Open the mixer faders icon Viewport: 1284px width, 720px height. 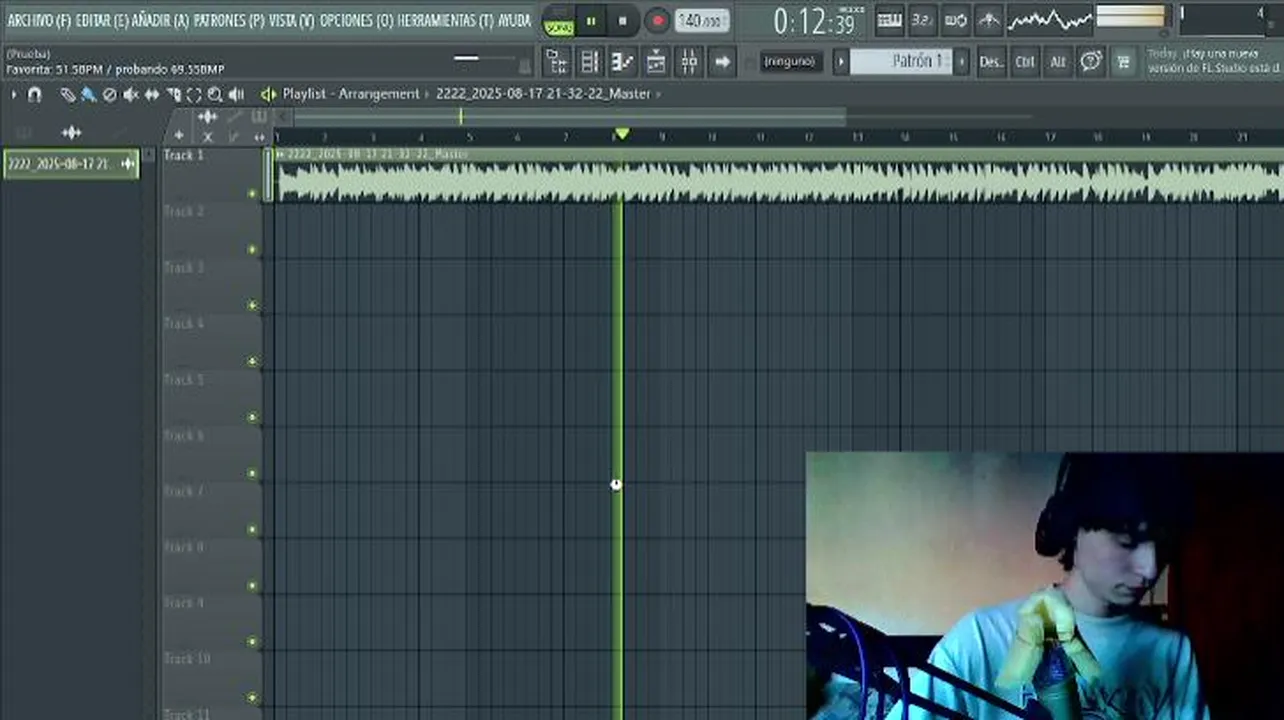click(689, 61)
